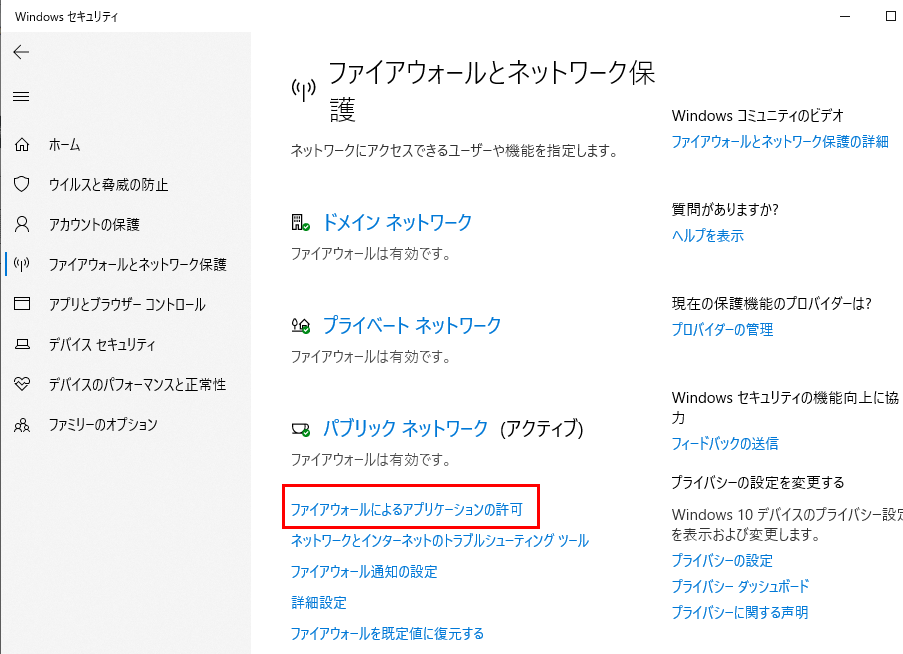Open ドメイン ネットワーク settings
Screen dimensions: 903x654
(x=397, y=222)
